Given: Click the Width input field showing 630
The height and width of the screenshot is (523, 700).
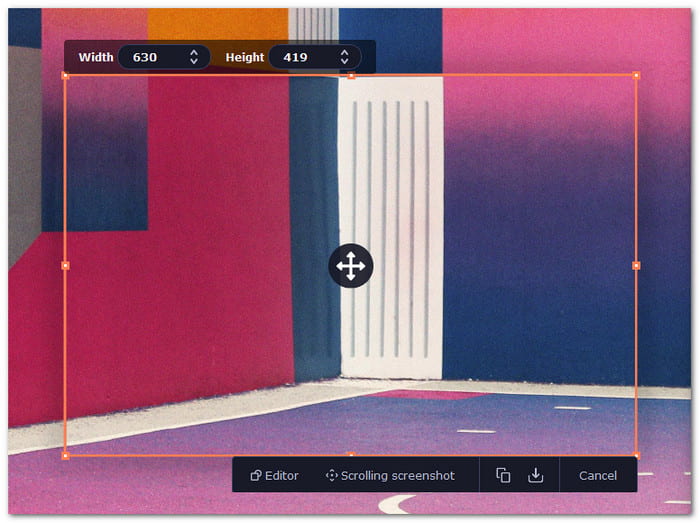Looking at the screenshot, I should coord(164,57).
